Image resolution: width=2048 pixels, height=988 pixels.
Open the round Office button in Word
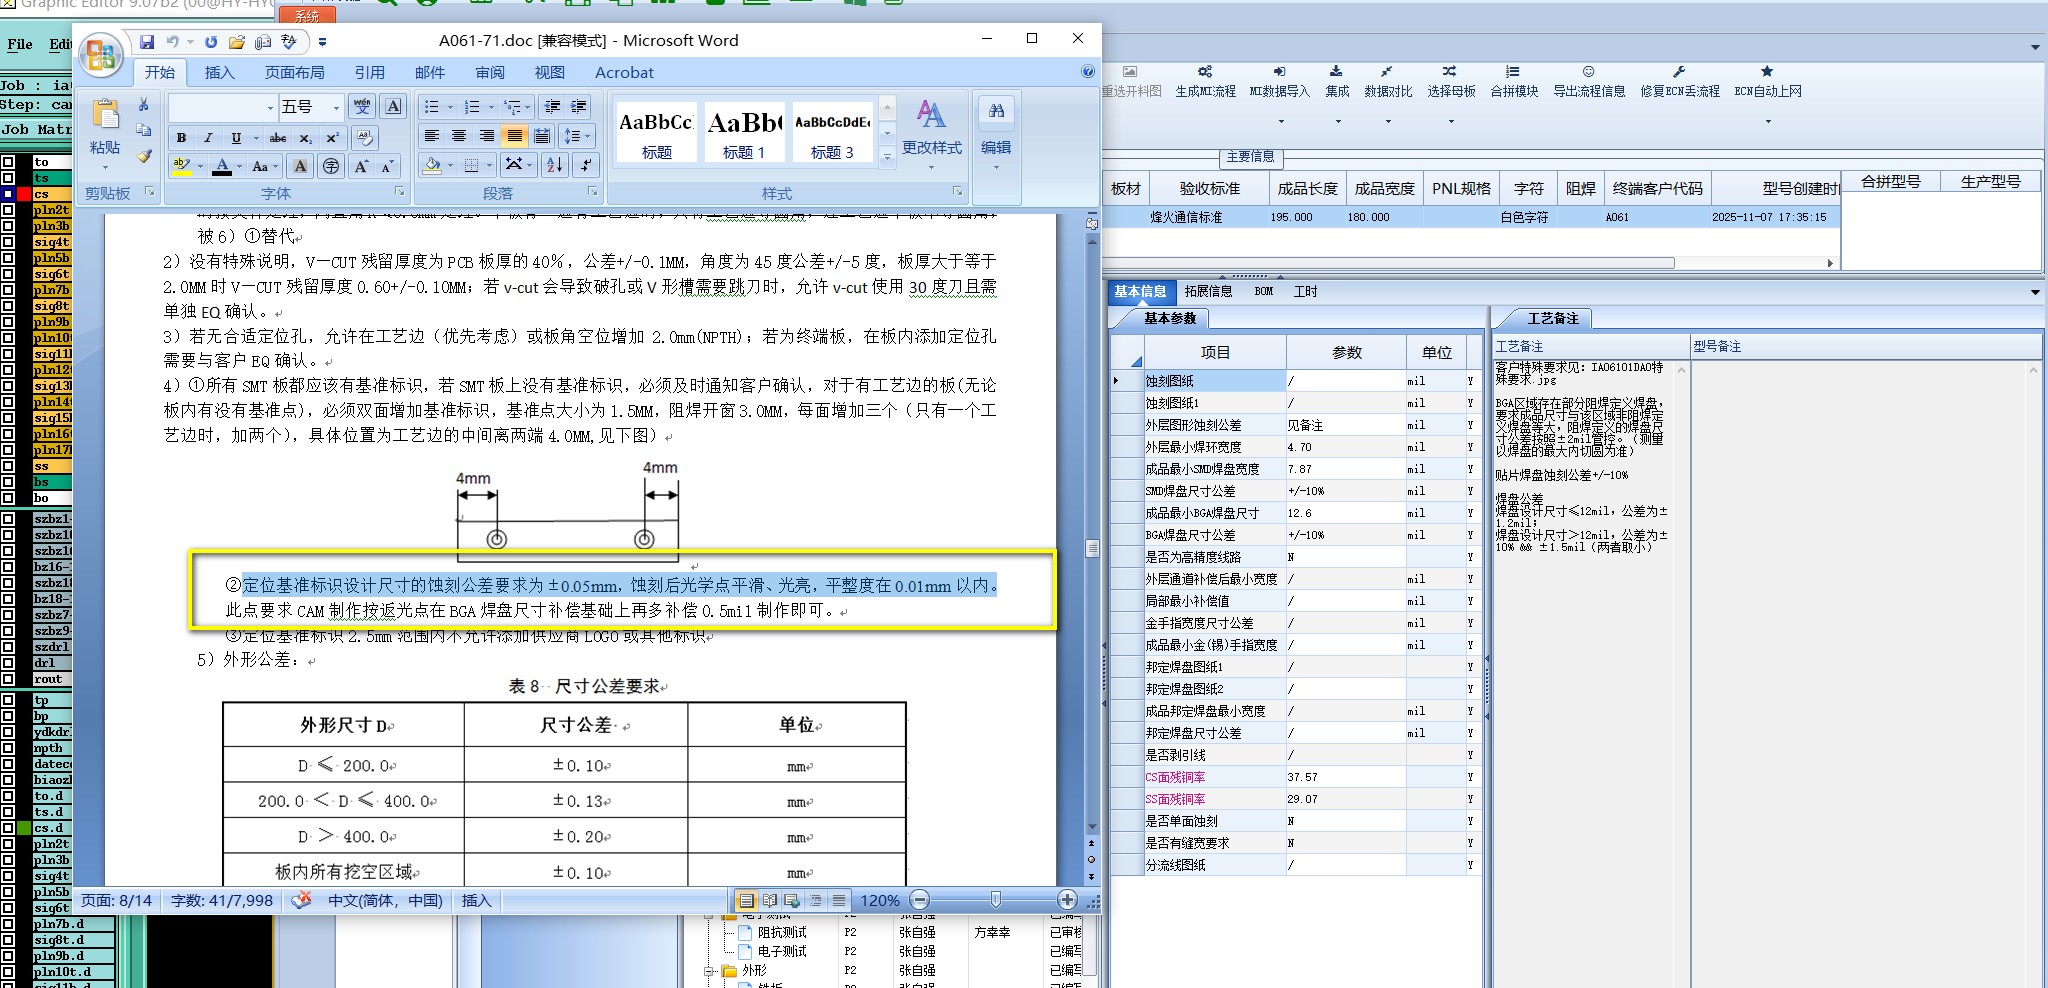pos(101,56)
